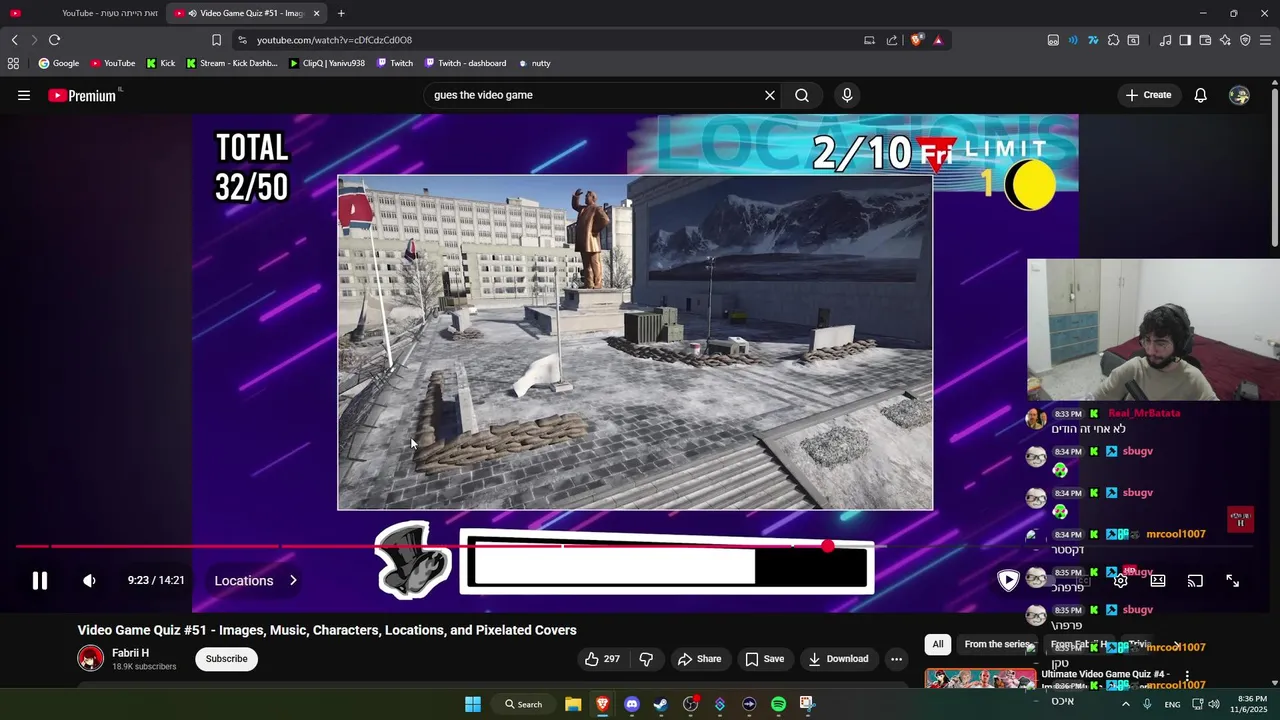Open the YouTube guide hamburger menu
The width and height of the screenshot is (1280, 720).
[24, 95]
